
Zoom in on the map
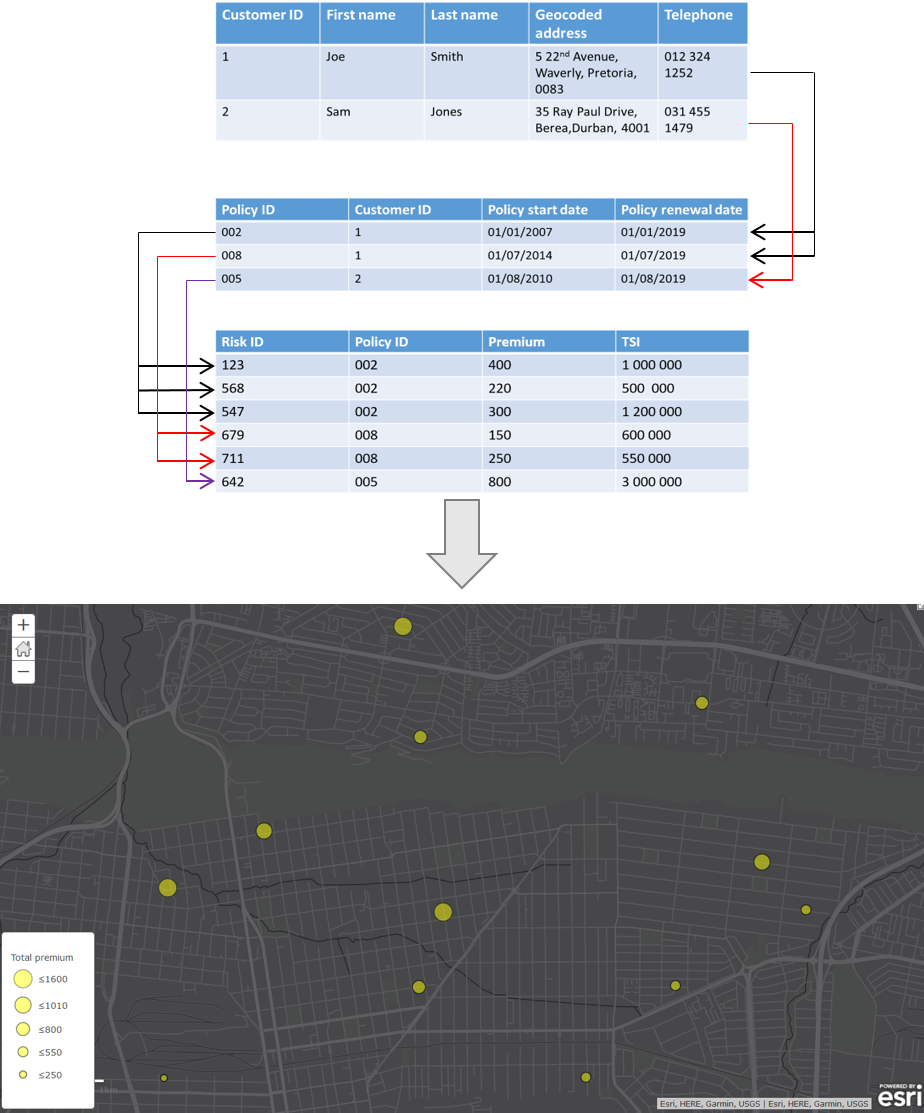[23, 624]
